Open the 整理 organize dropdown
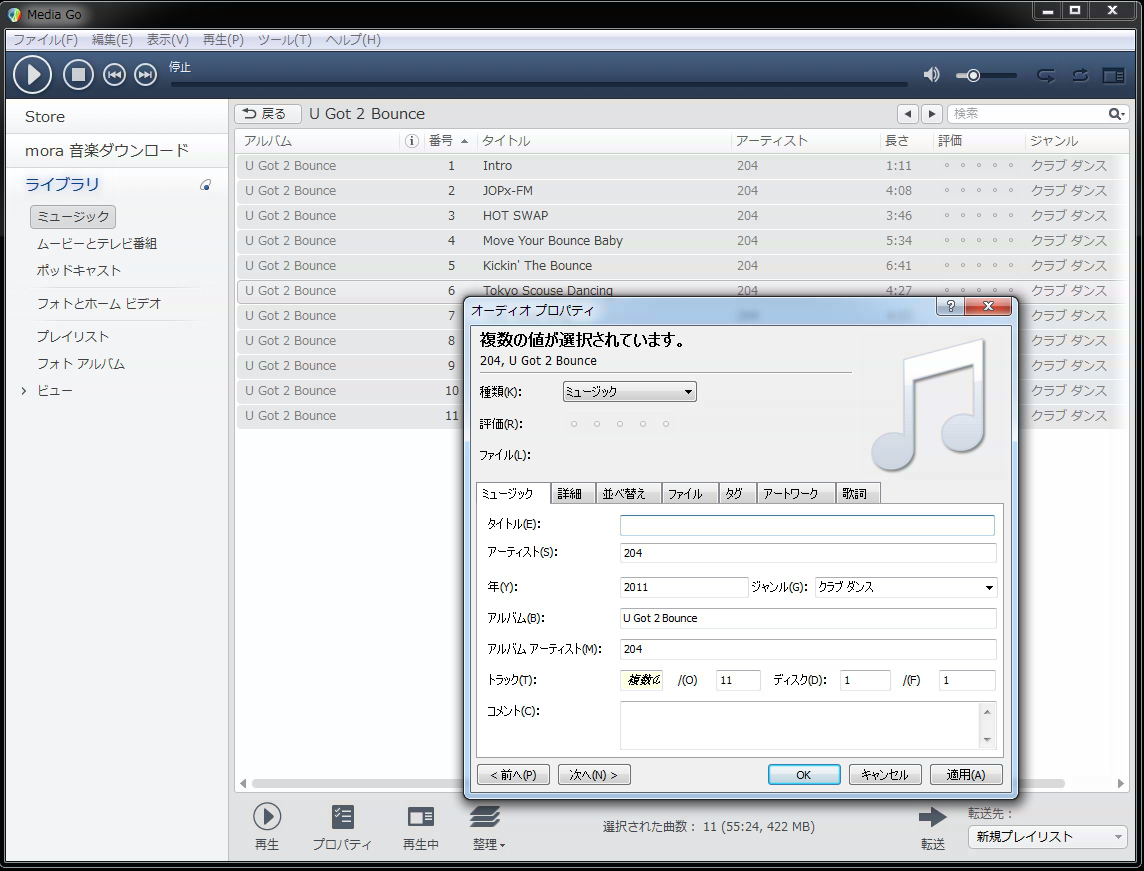This screenshot has height=871, width=1144. (x=488, y=828)
